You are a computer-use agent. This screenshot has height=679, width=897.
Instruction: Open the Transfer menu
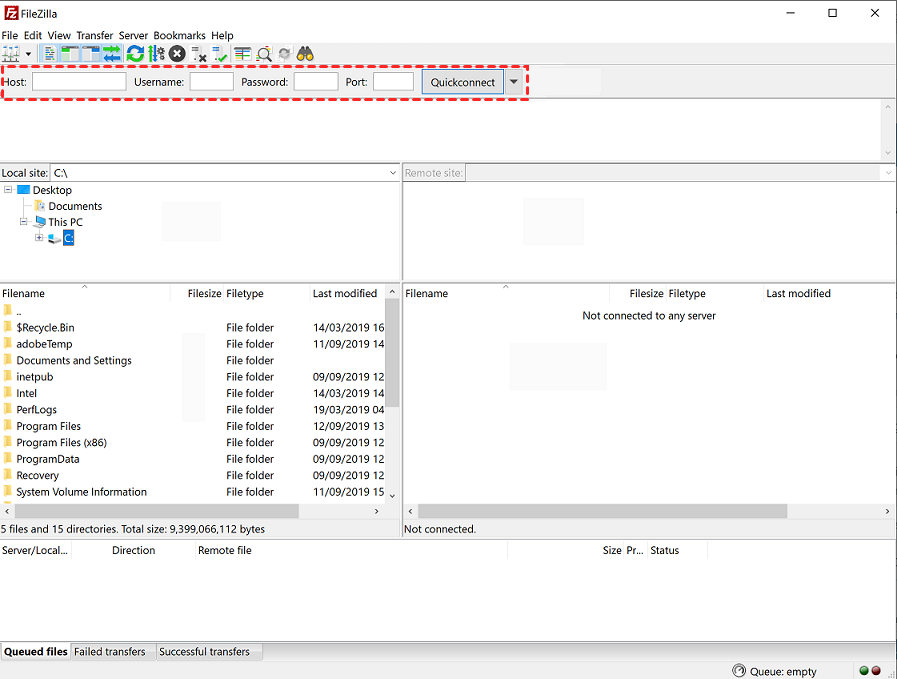(x=94, y=35)
